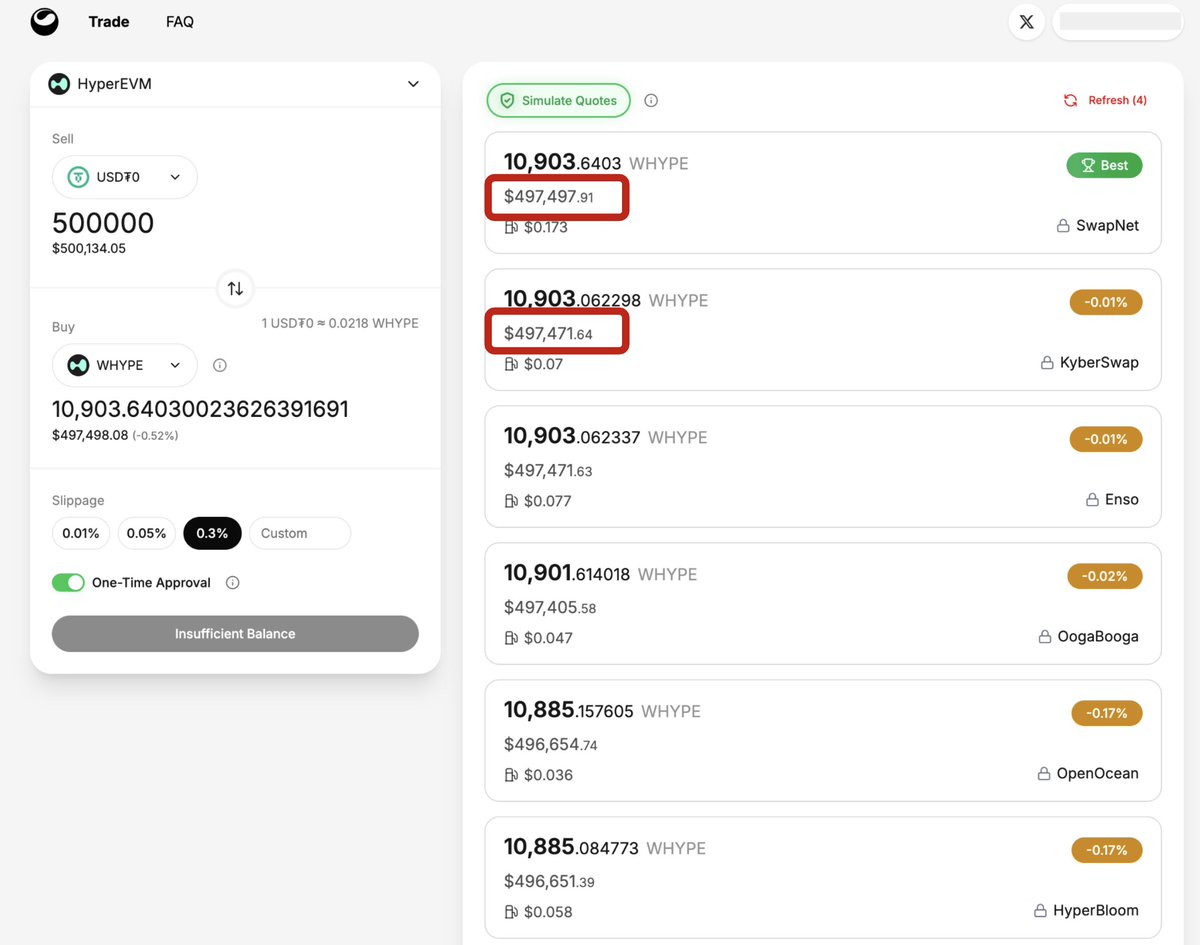Click $0.173 gas fee in SwapNet quote
The width and height of the screenshot is (1200, 945).
546,227
